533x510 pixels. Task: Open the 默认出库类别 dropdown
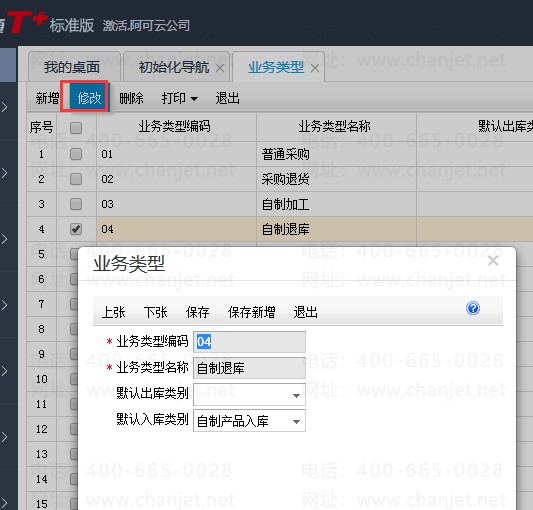pyautogui.click(x=249, y=395)
